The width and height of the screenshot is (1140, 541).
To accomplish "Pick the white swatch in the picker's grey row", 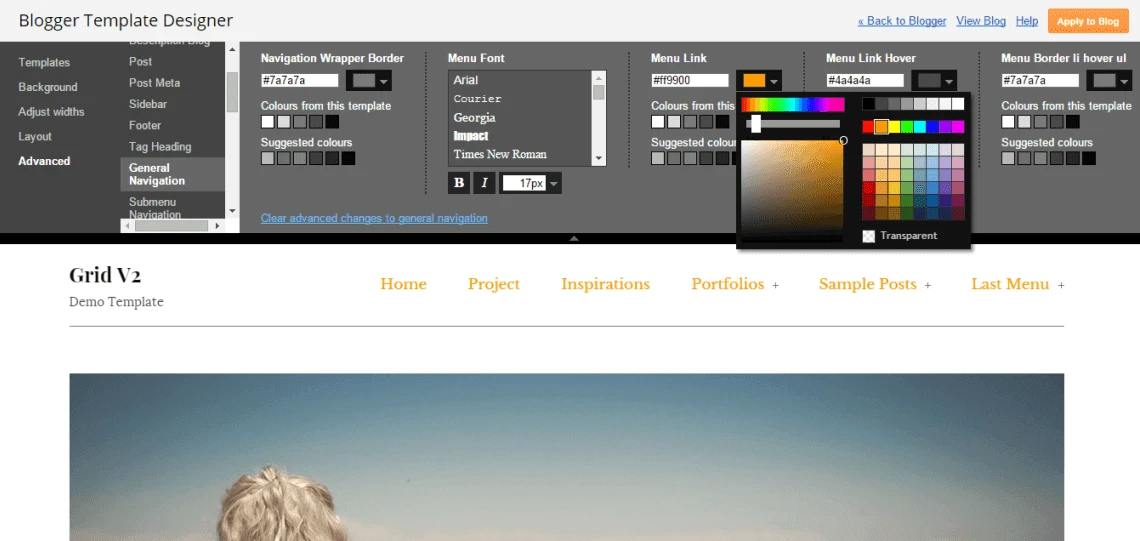I will 958,104.
